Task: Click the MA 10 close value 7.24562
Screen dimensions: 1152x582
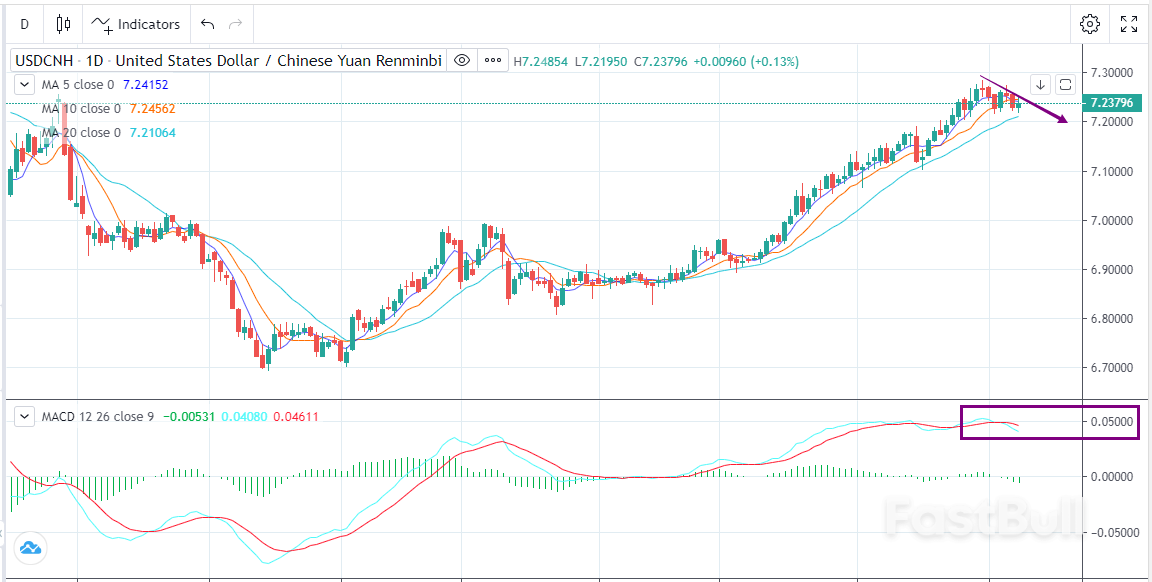Action: (152, 108)
